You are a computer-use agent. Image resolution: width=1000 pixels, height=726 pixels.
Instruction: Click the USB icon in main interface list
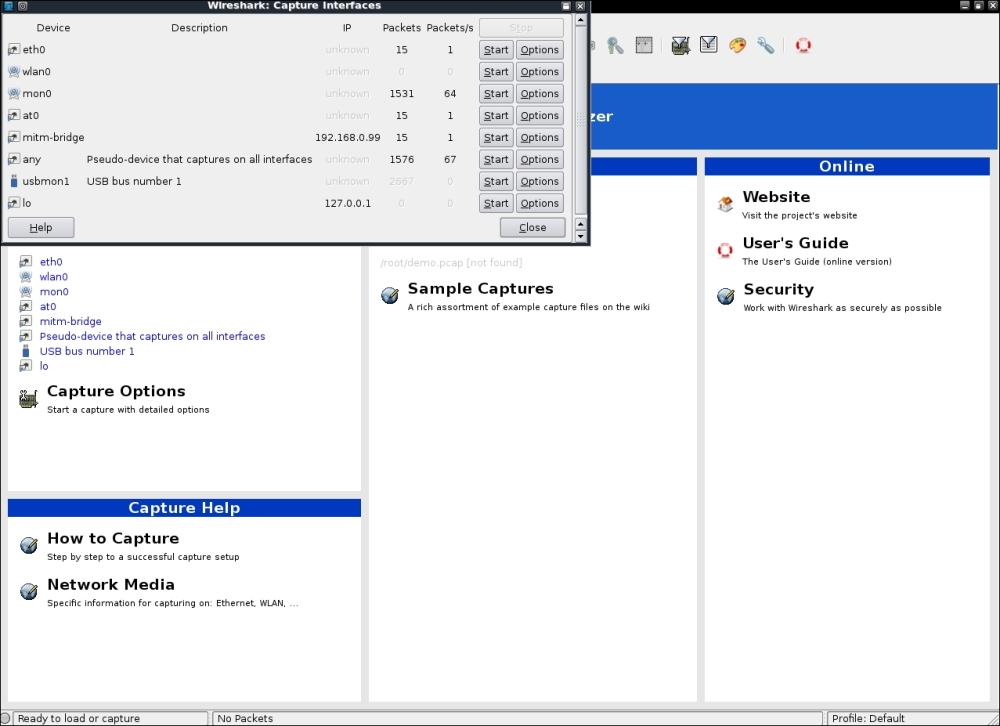pyautogui.click(x=26, y=352)
